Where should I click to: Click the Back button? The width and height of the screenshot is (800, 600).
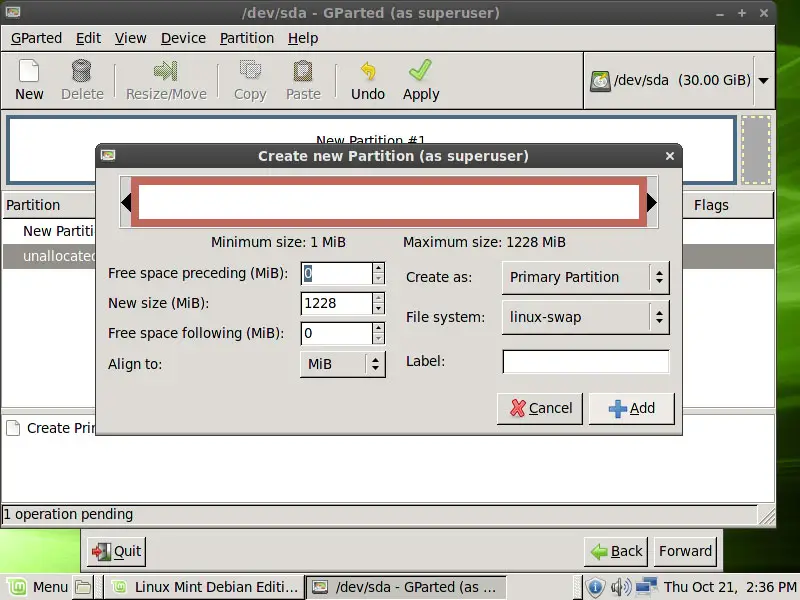pos(616,552)
